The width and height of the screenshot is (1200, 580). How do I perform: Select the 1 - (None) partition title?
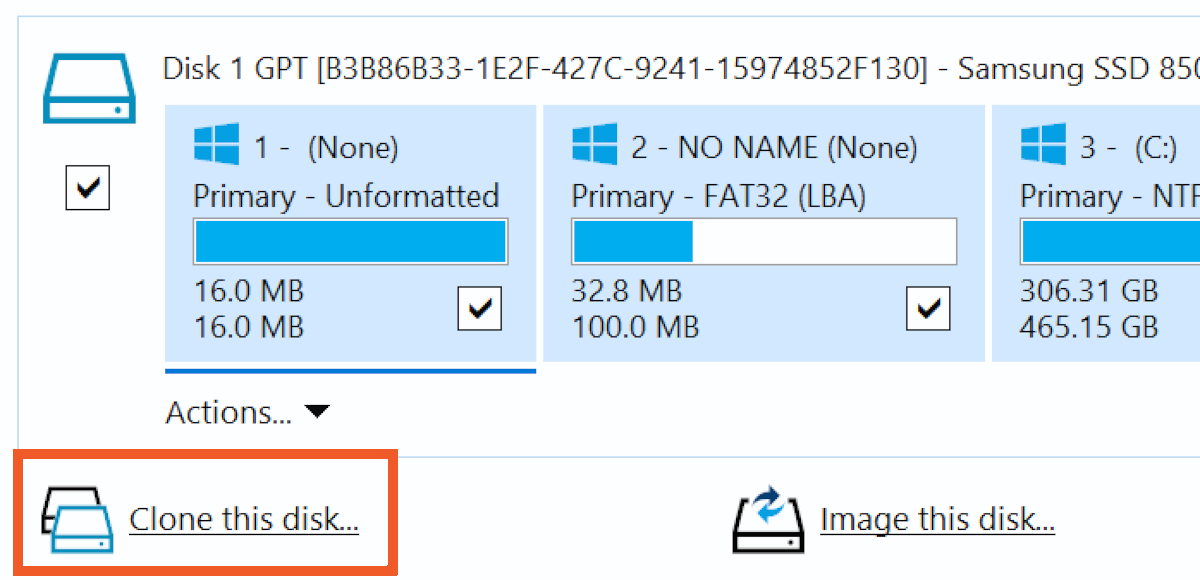[x=326, y=149]
